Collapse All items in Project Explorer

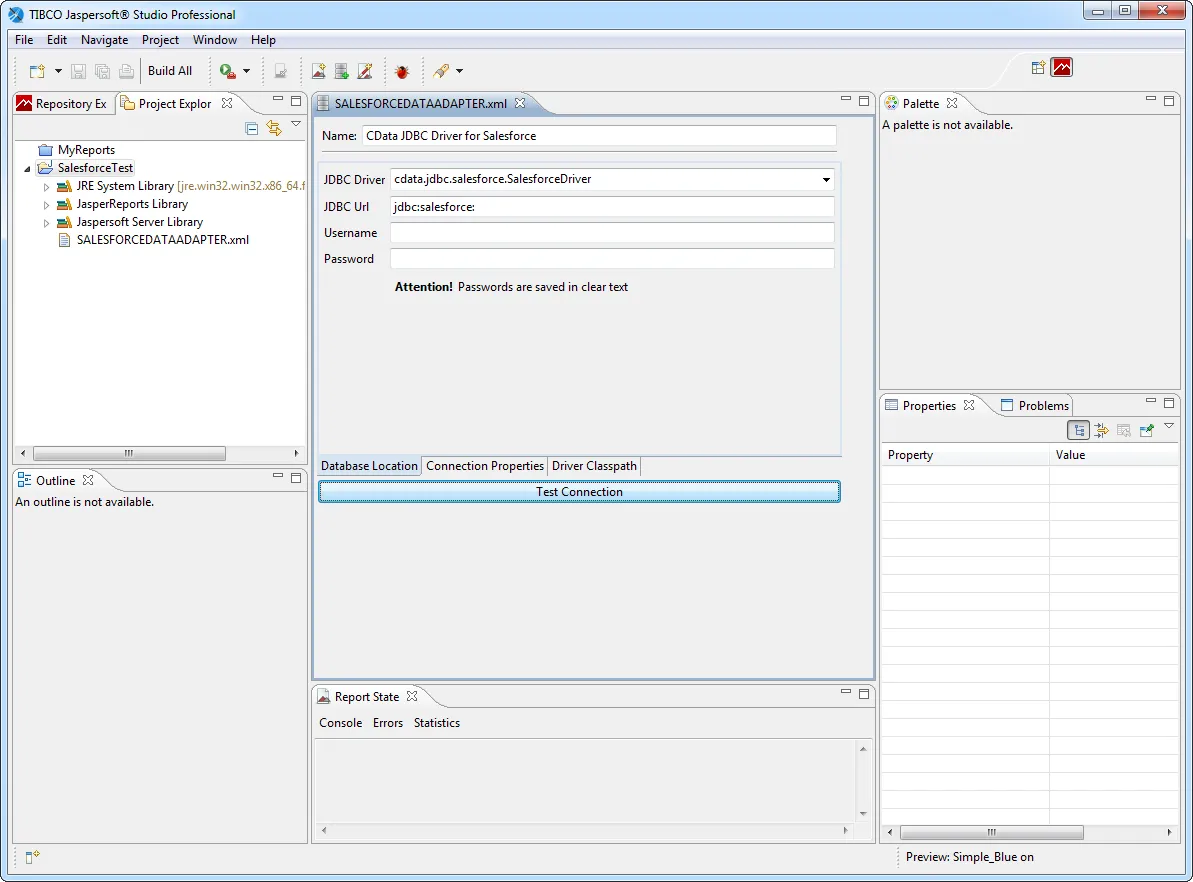coord(251,128)
